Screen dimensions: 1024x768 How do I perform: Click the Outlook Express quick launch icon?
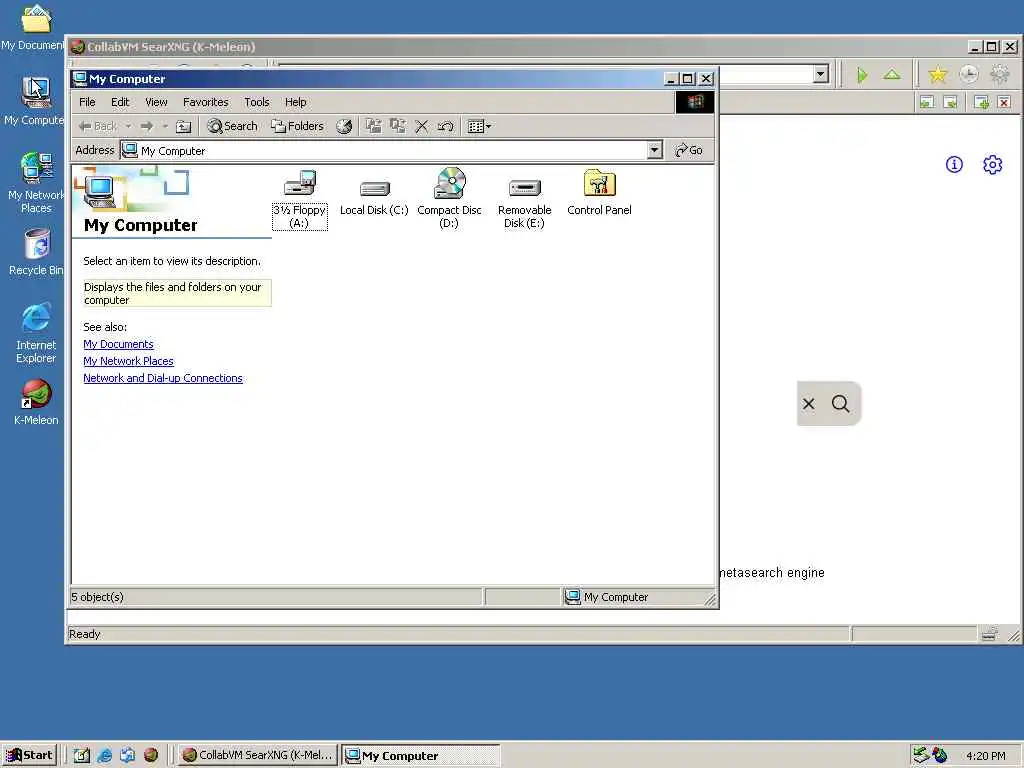(x=127, y=756)
